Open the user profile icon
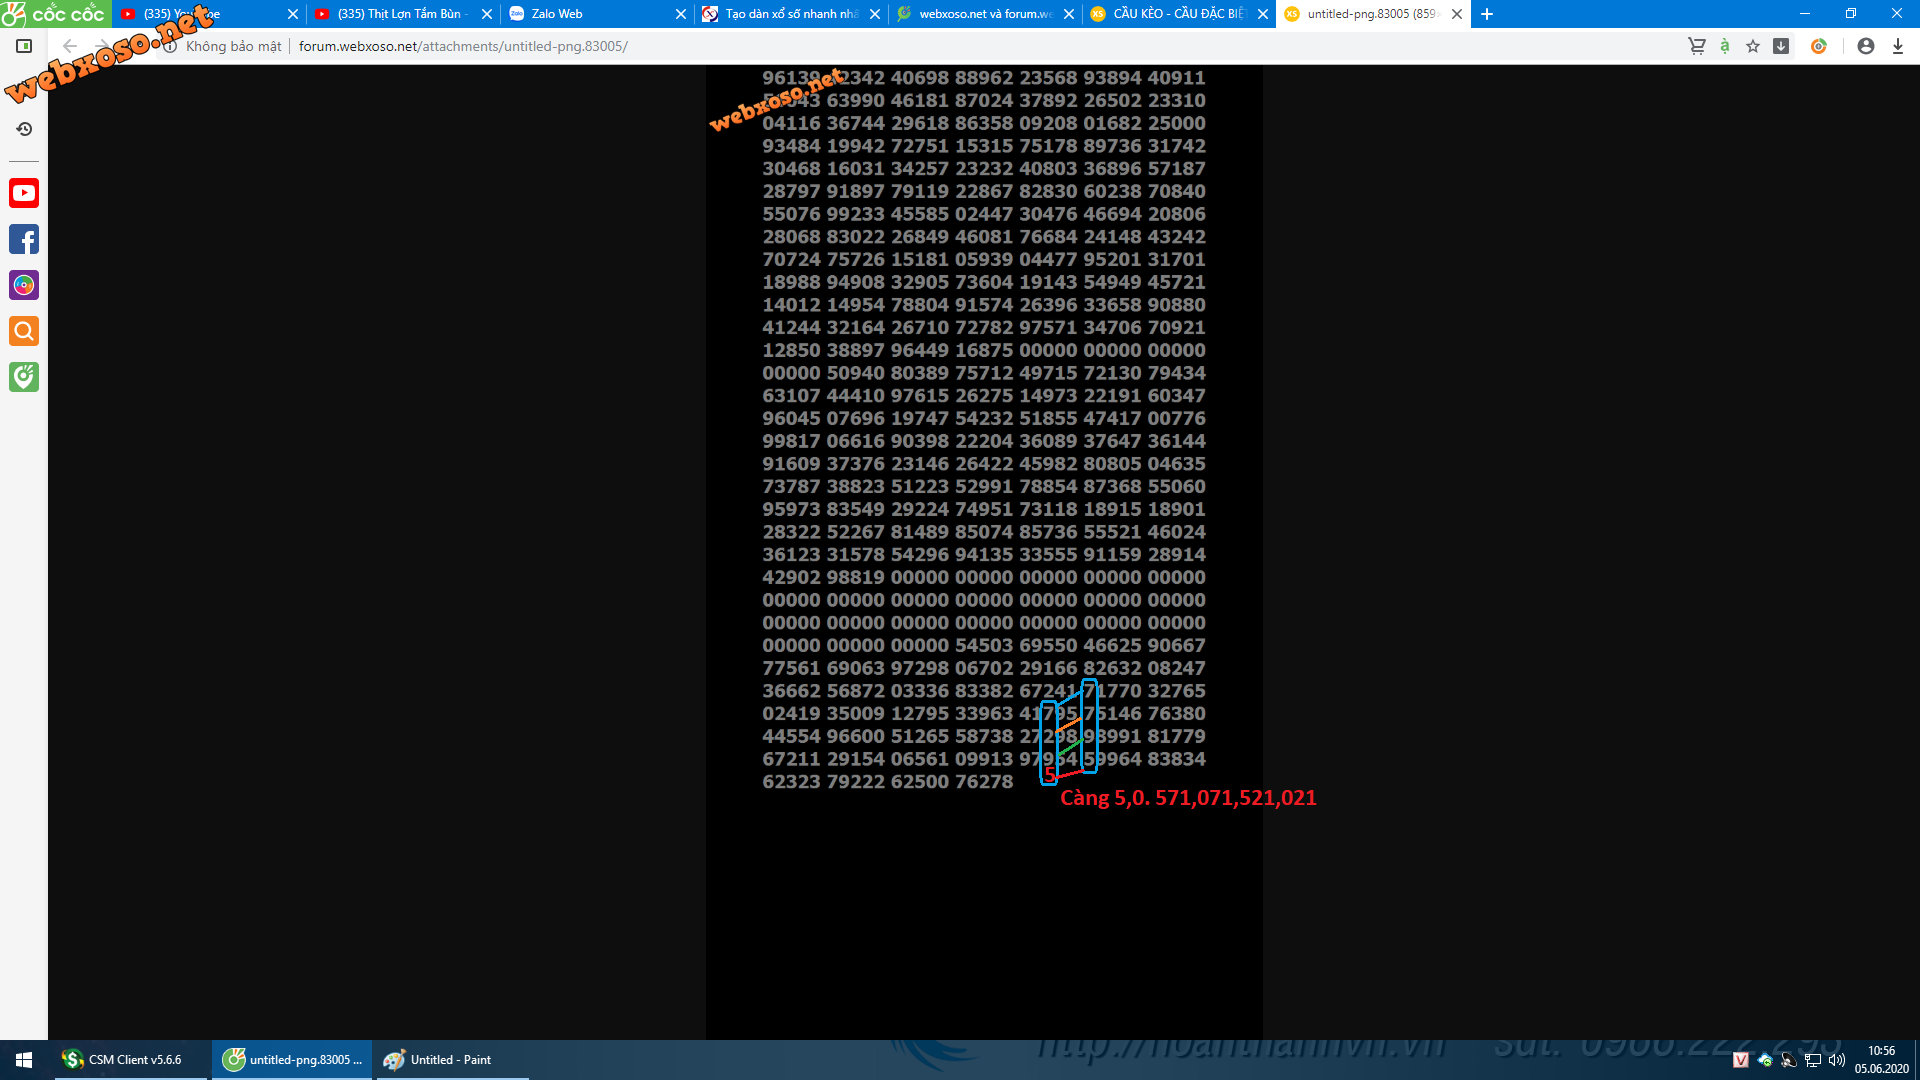The height and width of the screenshot is (1080, 1920). point(1866,46)
